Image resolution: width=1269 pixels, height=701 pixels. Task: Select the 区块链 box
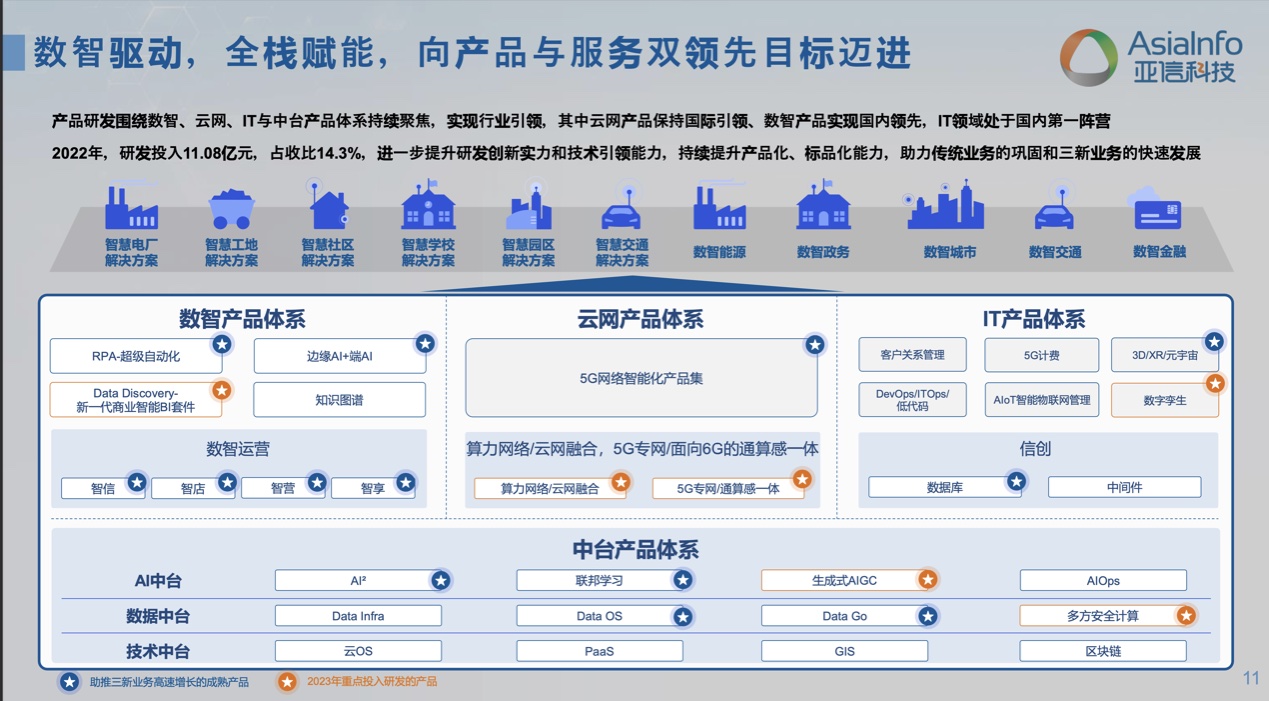1102,651
